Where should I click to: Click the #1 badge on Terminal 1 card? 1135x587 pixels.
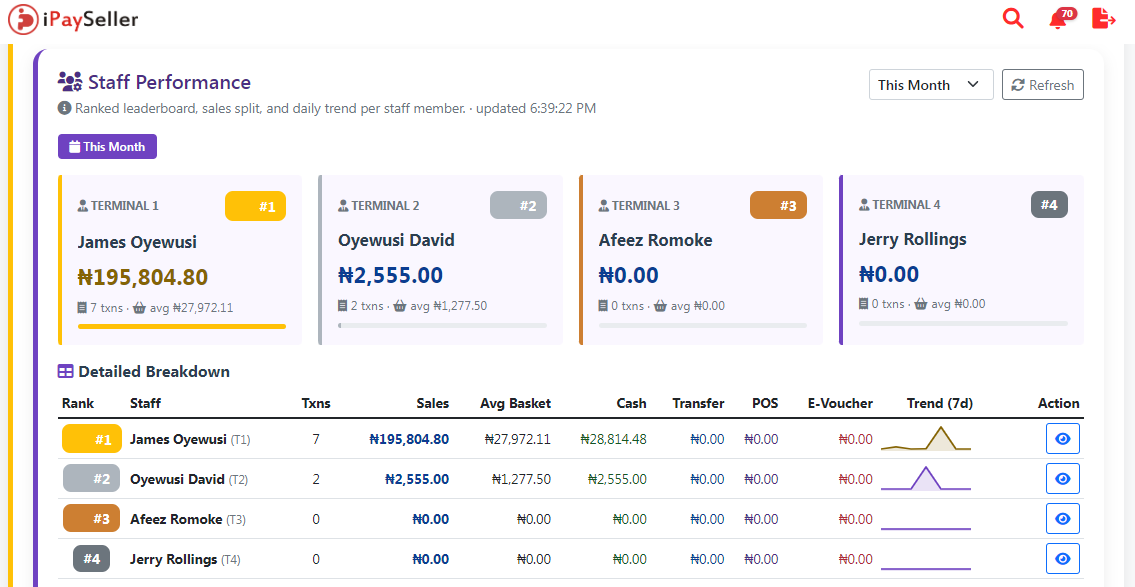point(256,206)
